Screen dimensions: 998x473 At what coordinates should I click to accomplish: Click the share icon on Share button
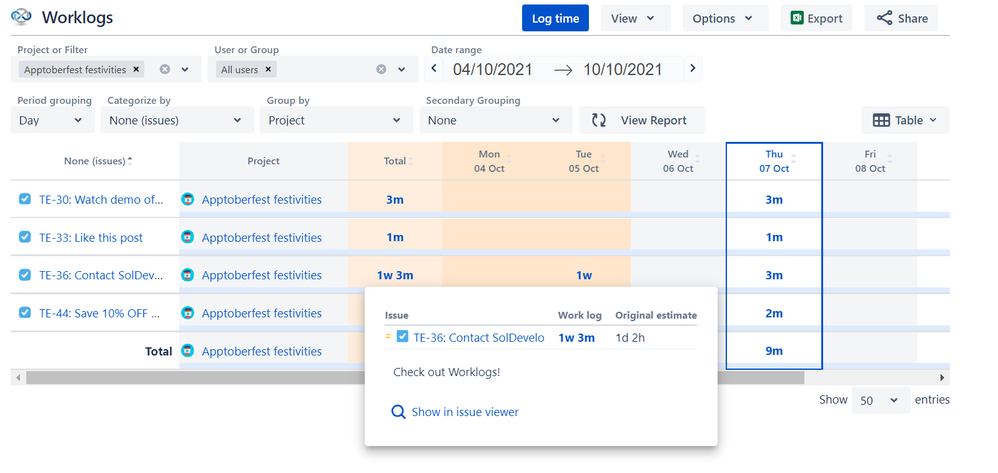pyautogui.click(x=884, y=18)
